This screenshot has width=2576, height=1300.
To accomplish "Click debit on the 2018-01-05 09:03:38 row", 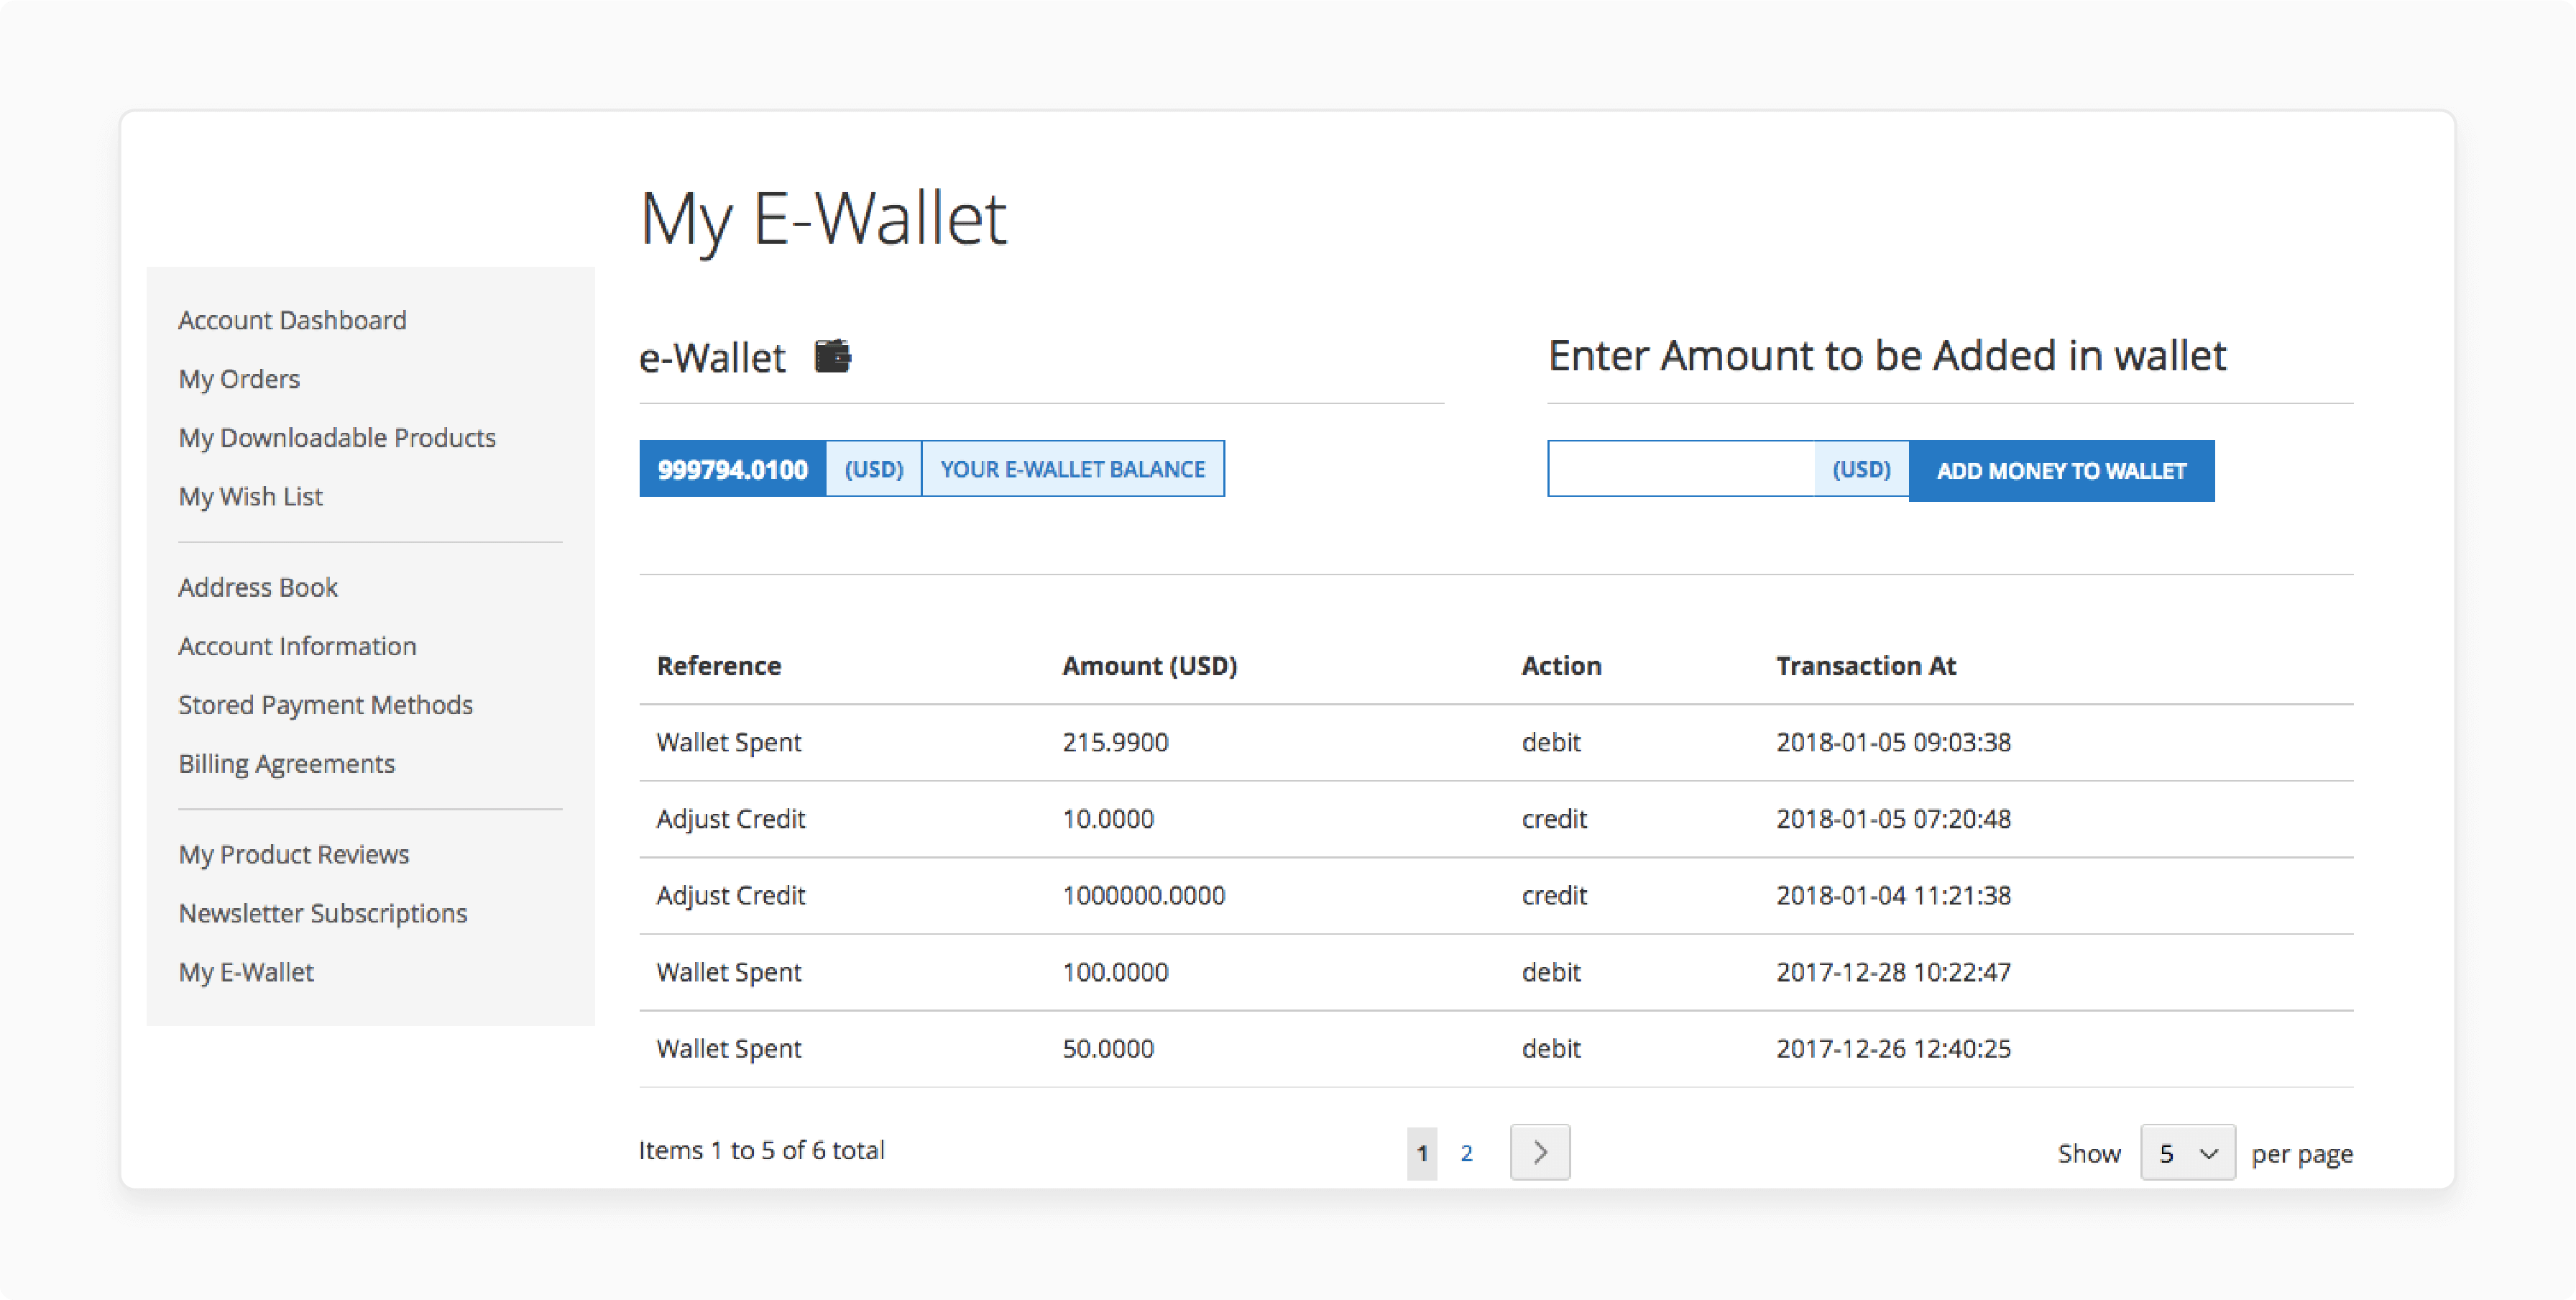I will [1551, 742].
